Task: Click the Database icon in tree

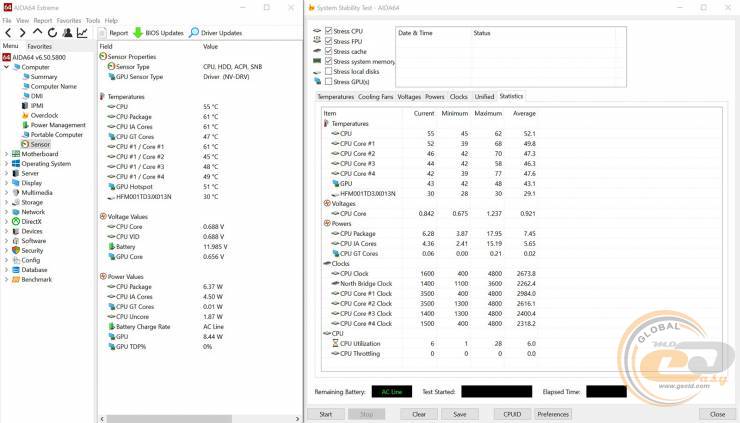Action: pos(16,270)
